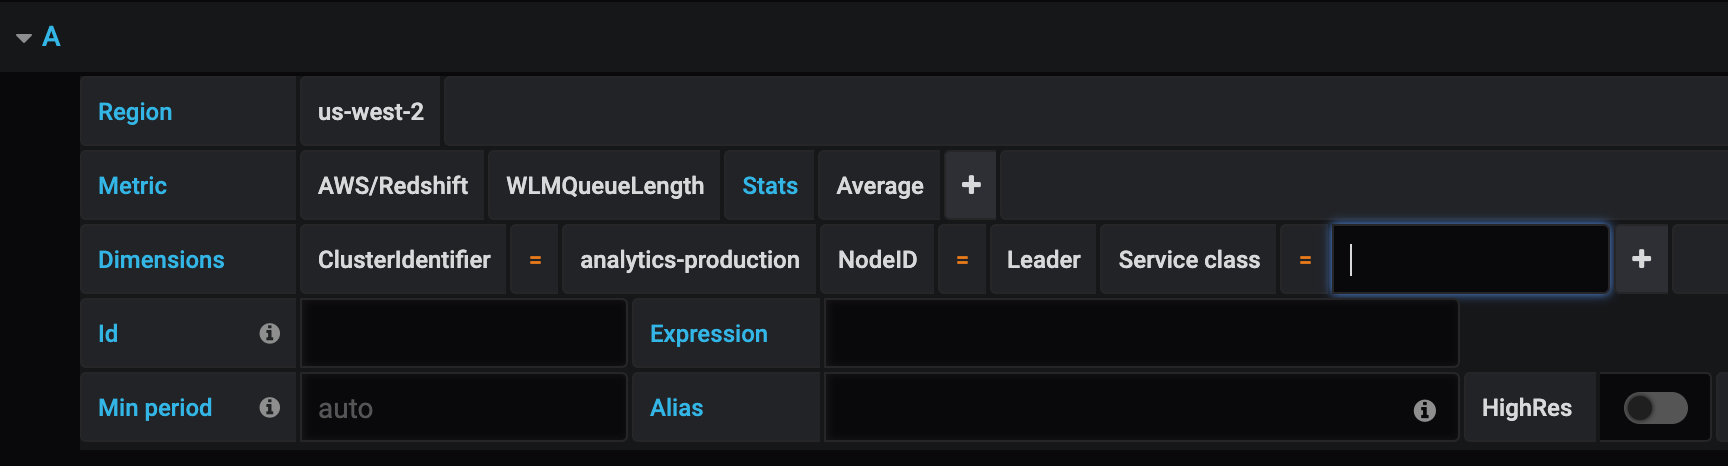Focus the empty Service class value field
1728x466 pixels.
(x=1470, y=259)
